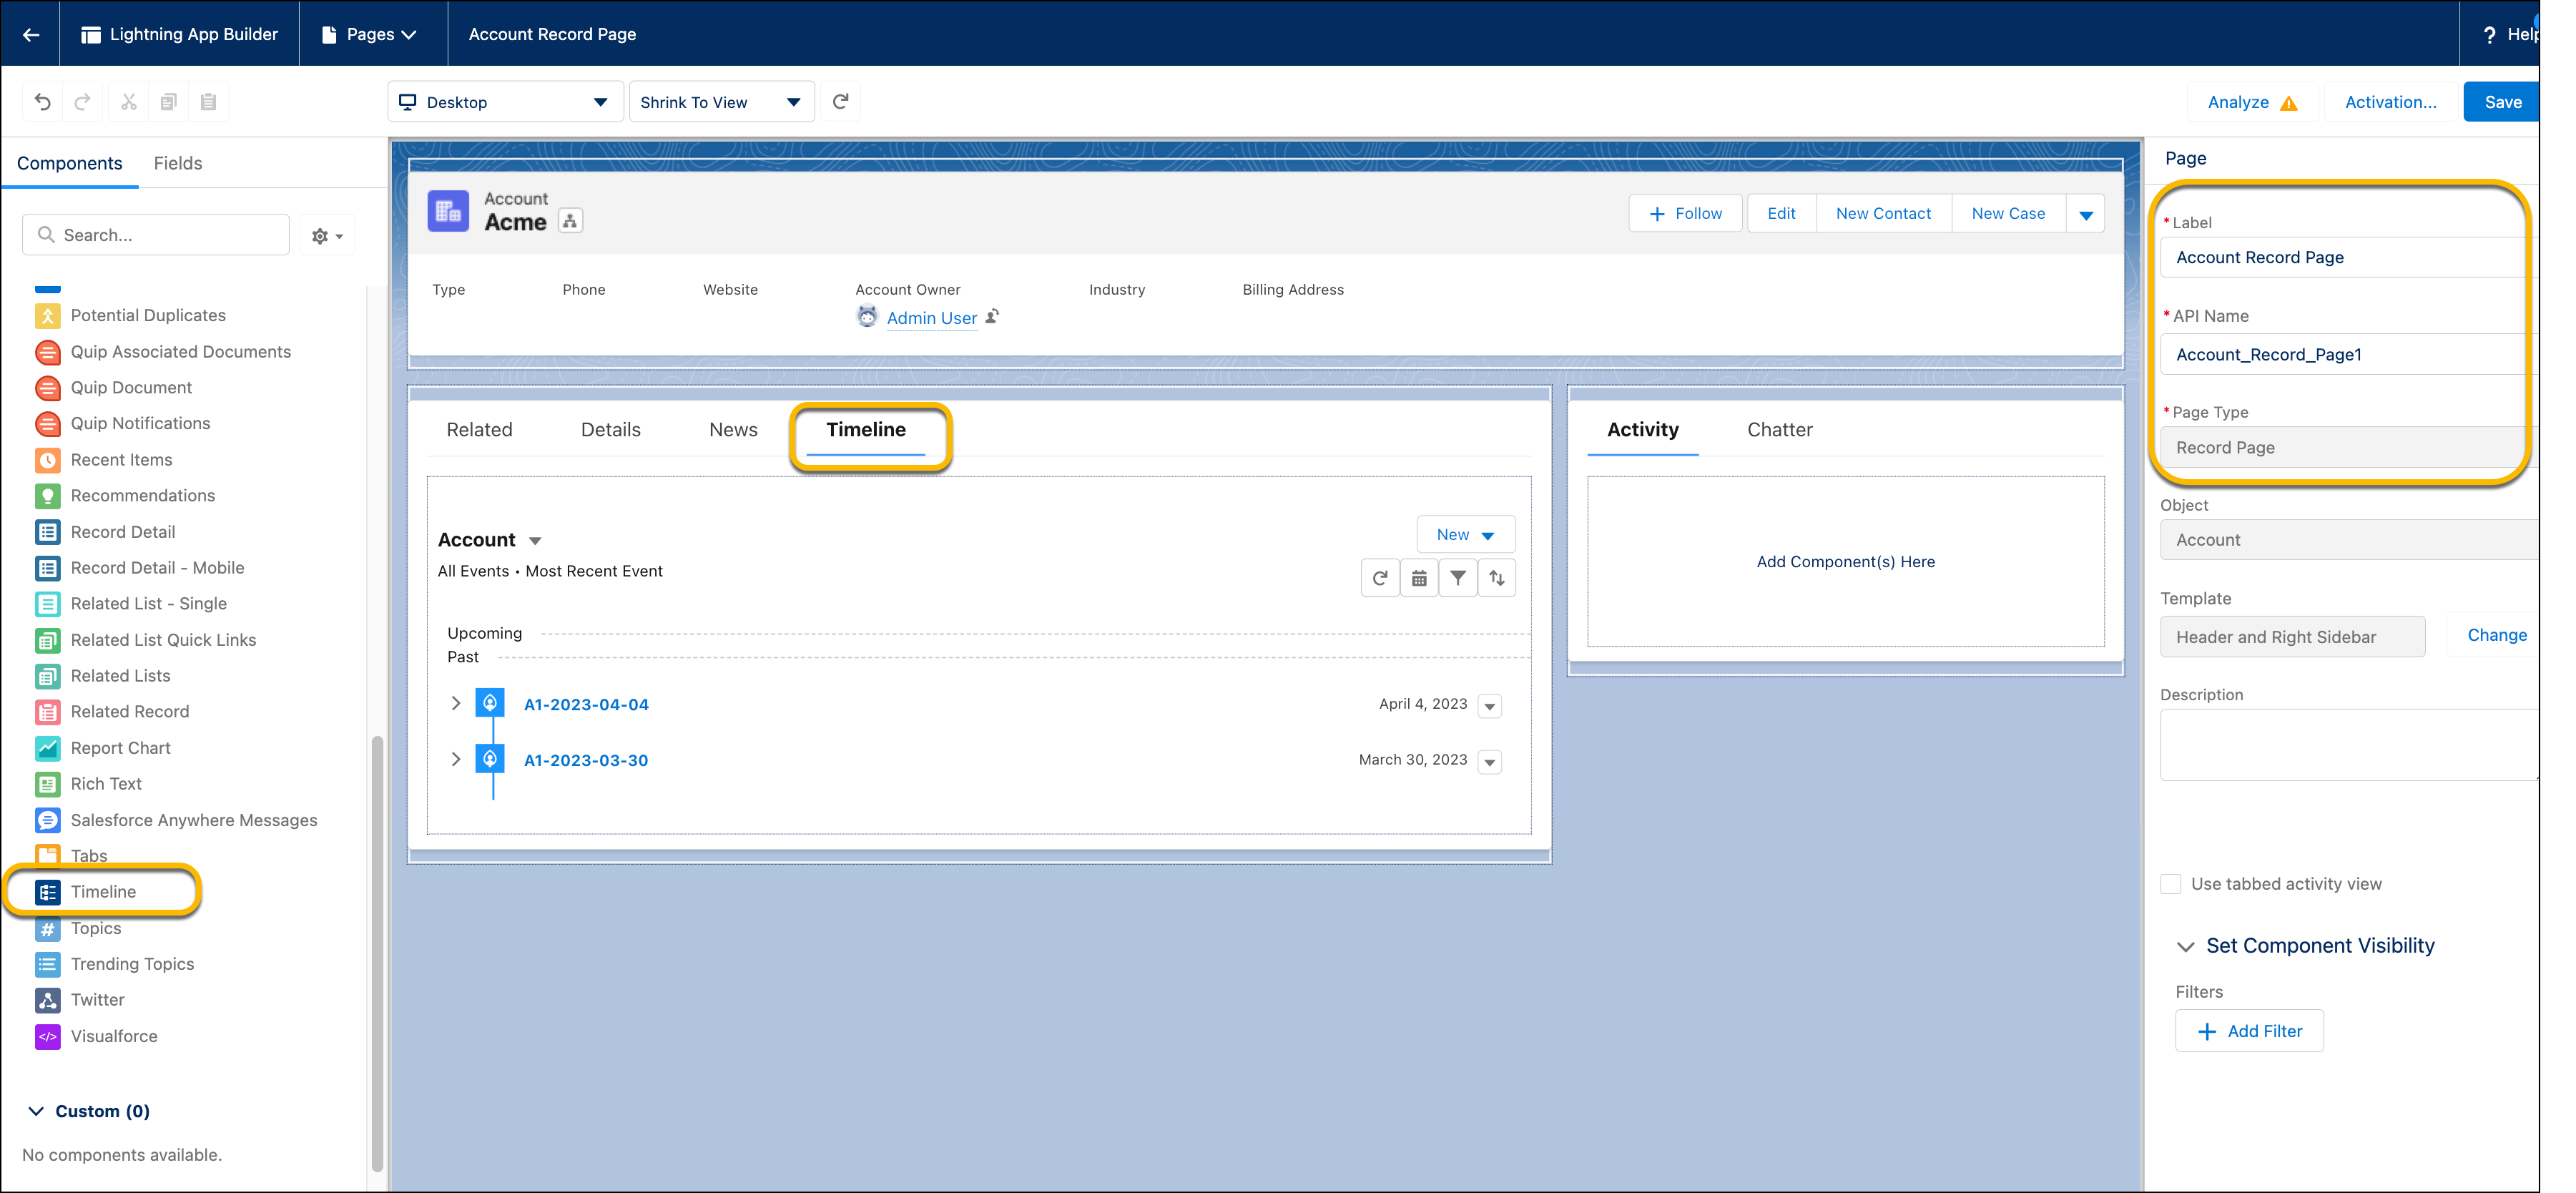The width and height of the screenshot is (2576, 1193).
Task: Refresh the canvas preview icon
Action: tap(841, 102)
